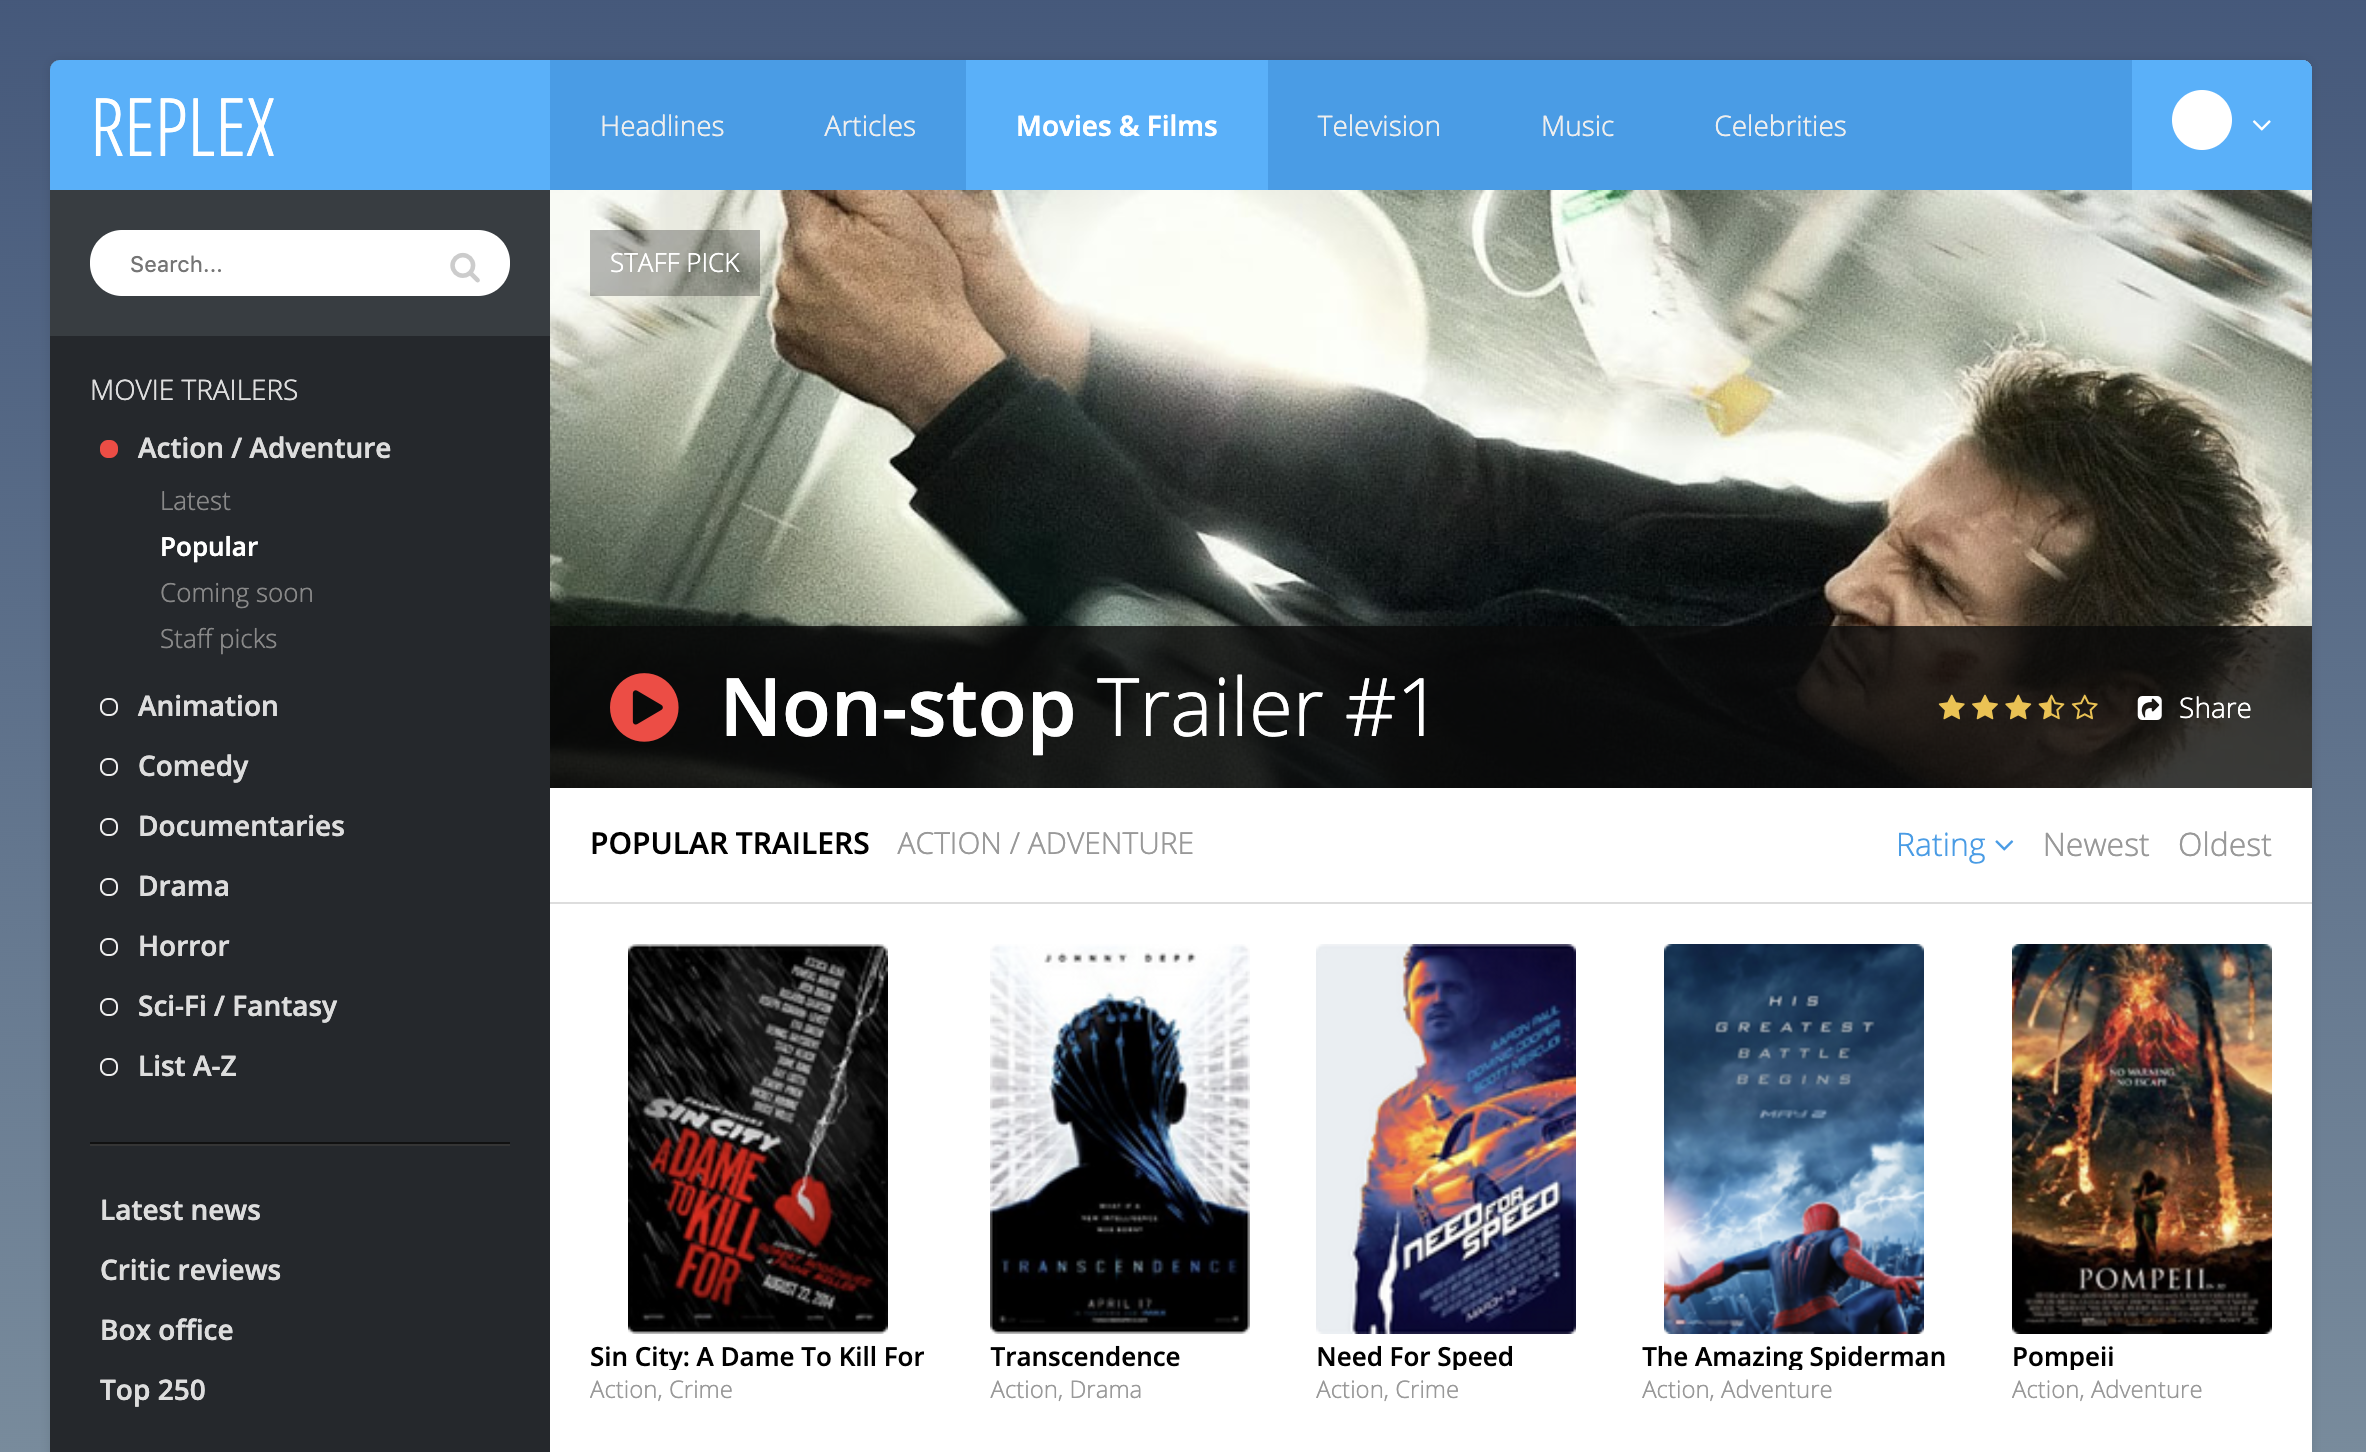The width and height of the screenshot is (2366, 1452).
Task: Open the Drama category label
Action: click(183, 886)
